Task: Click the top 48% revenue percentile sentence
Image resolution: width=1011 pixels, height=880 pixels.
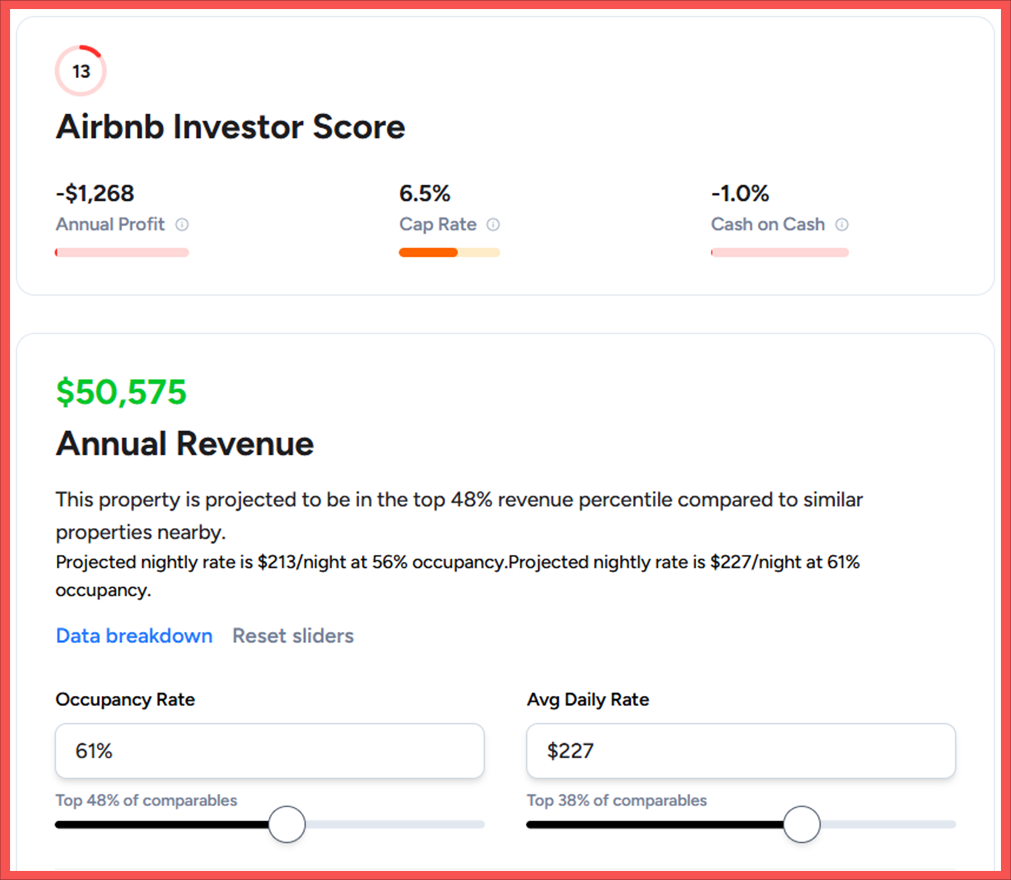Action: [459, 515]
